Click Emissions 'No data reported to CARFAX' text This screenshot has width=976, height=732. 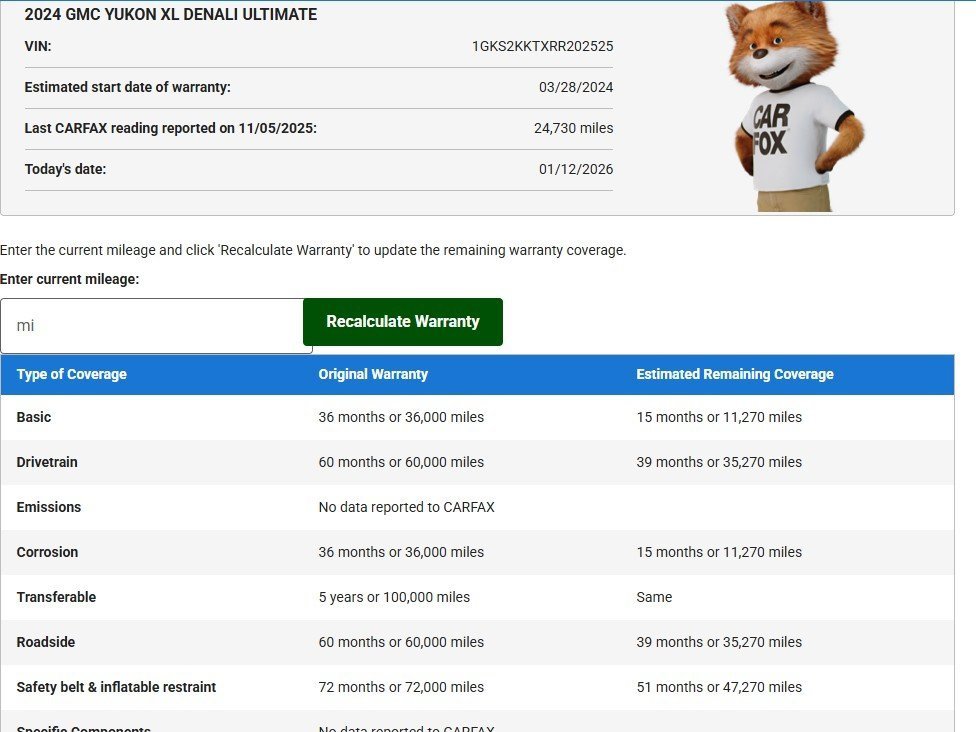tap(406, 507)
